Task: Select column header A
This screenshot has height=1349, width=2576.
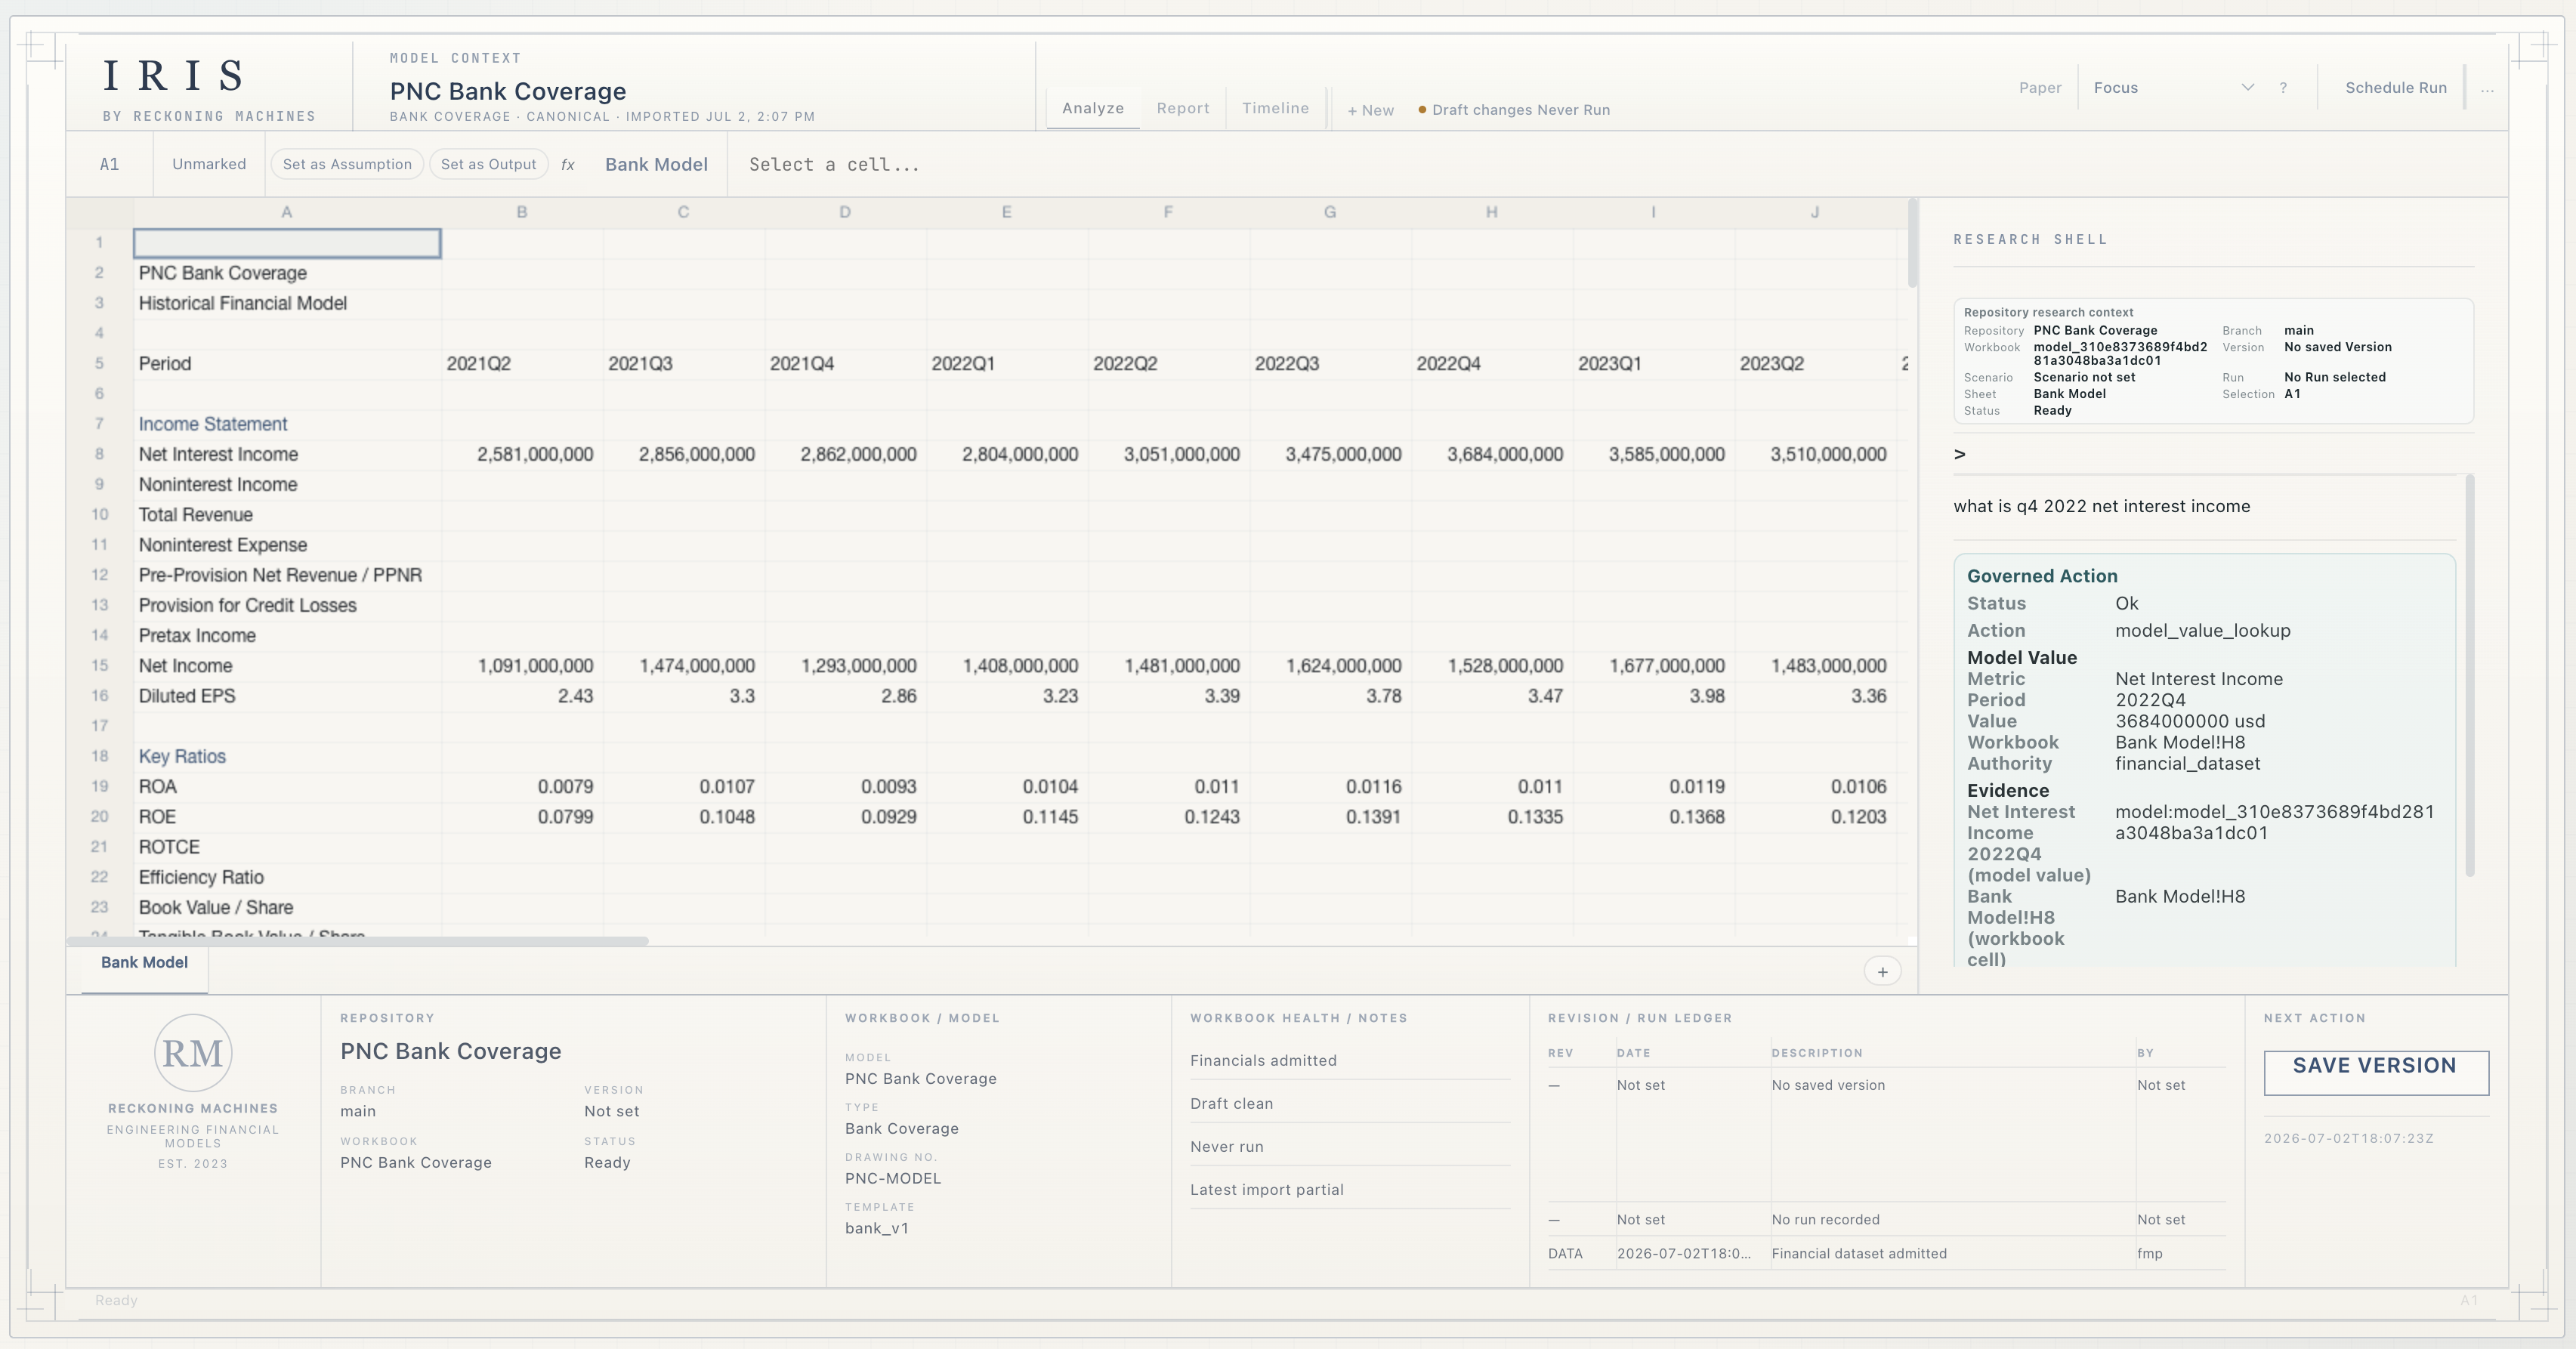Action: (x=287, y=212)
